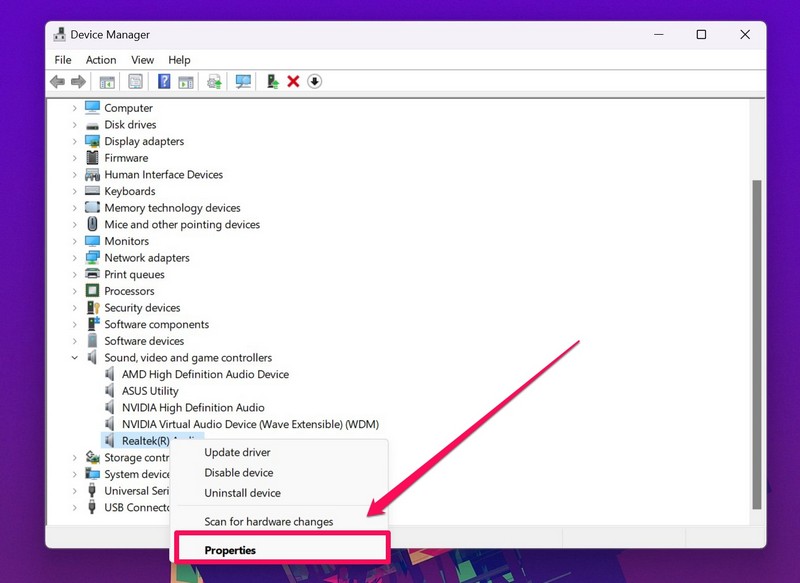800x583 pixels.
Task: Open the Action menu
Action: (101, 60)
